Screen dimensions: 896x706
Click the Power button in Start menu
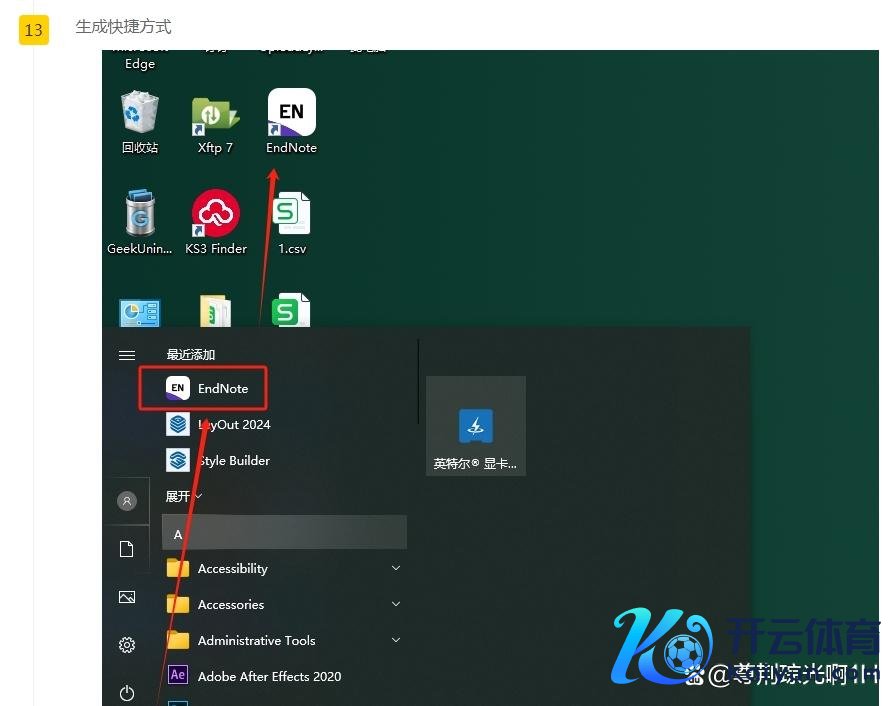(127, 692)
